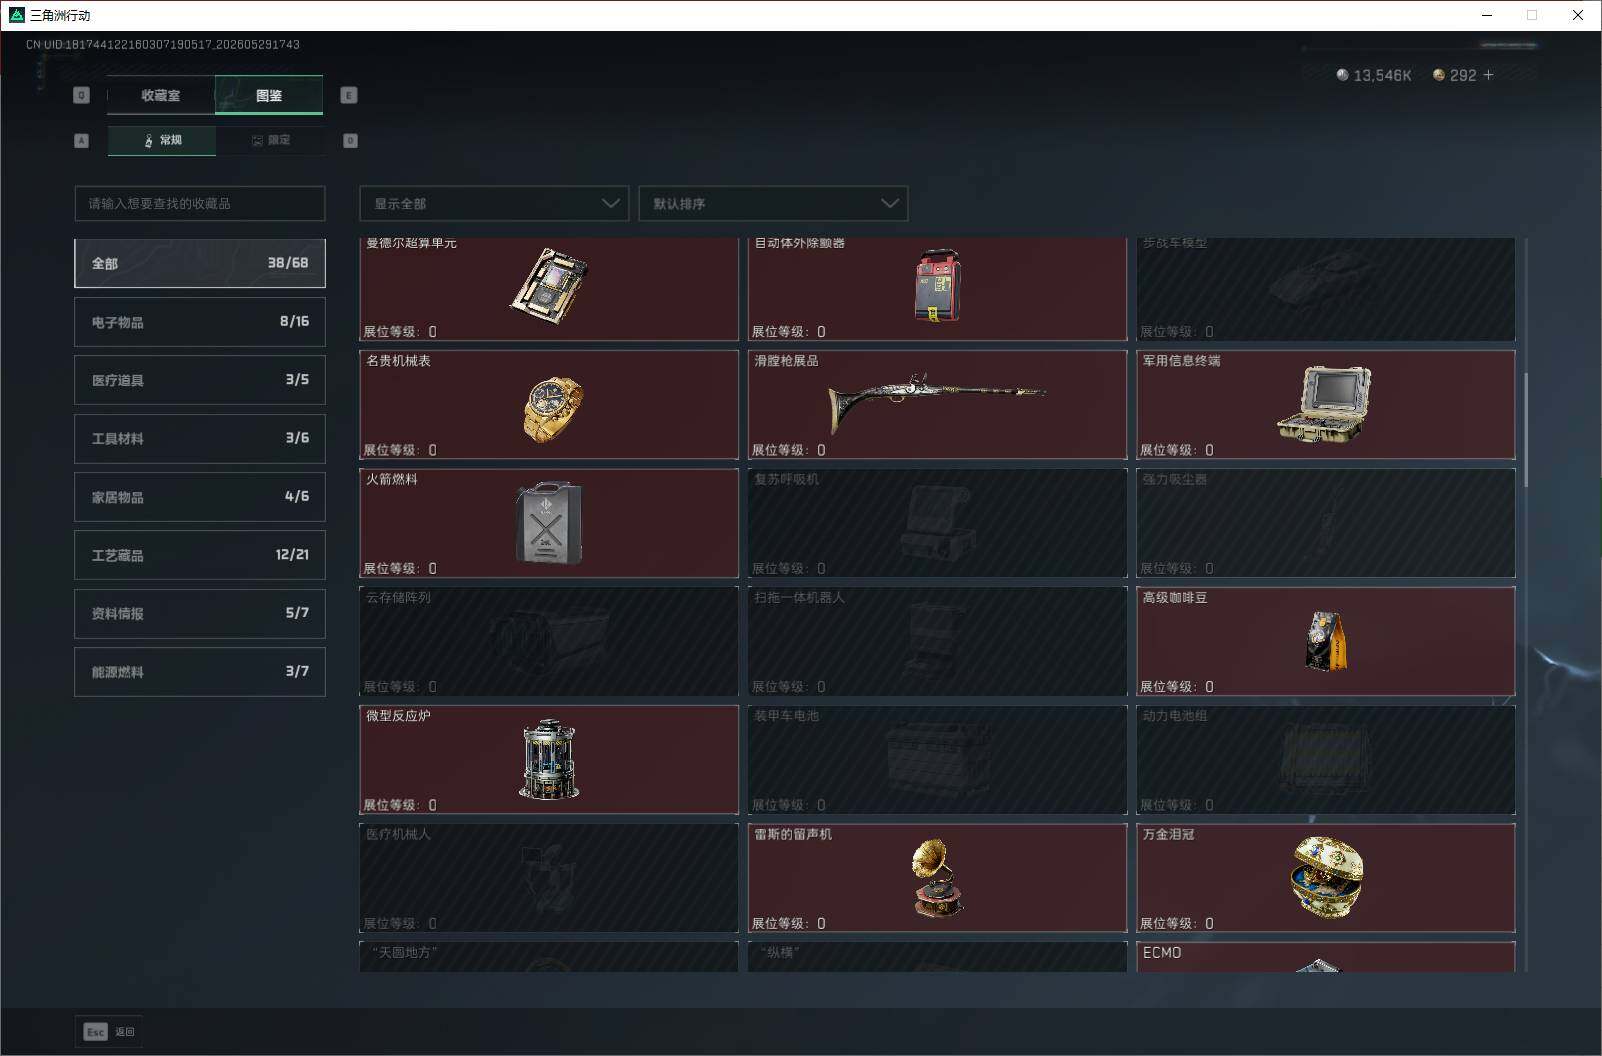Click 展位等级 text on 万金泪冠 card
This screenshot has width=1602, height=1056.
click(x=1177, y=923)
